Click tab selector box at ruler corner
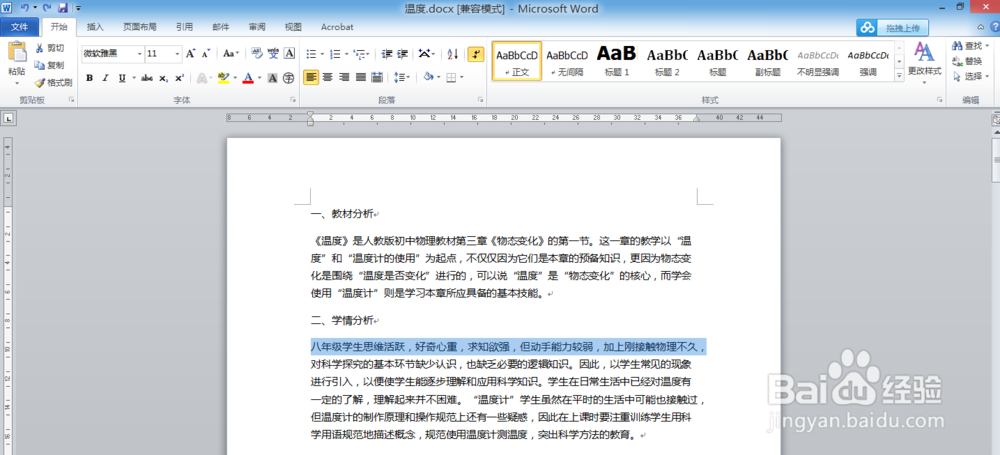The width and height of the screenshot is (1000, 455). point(9,118)
